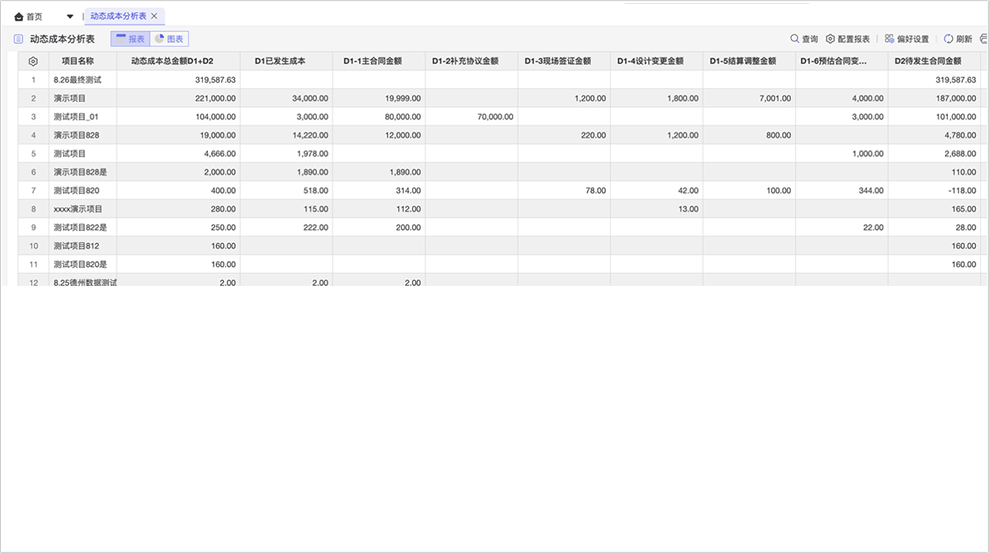Open 偏好设置 preferences
The height and width of the screenshot is (553, 989).
[906, 39]
